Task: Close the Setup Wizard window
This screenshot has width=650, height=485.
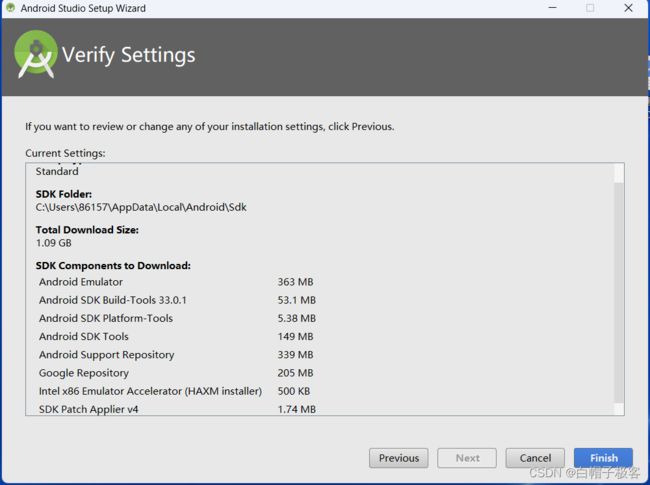Action: pyautogui.click(x=628, y=8)
